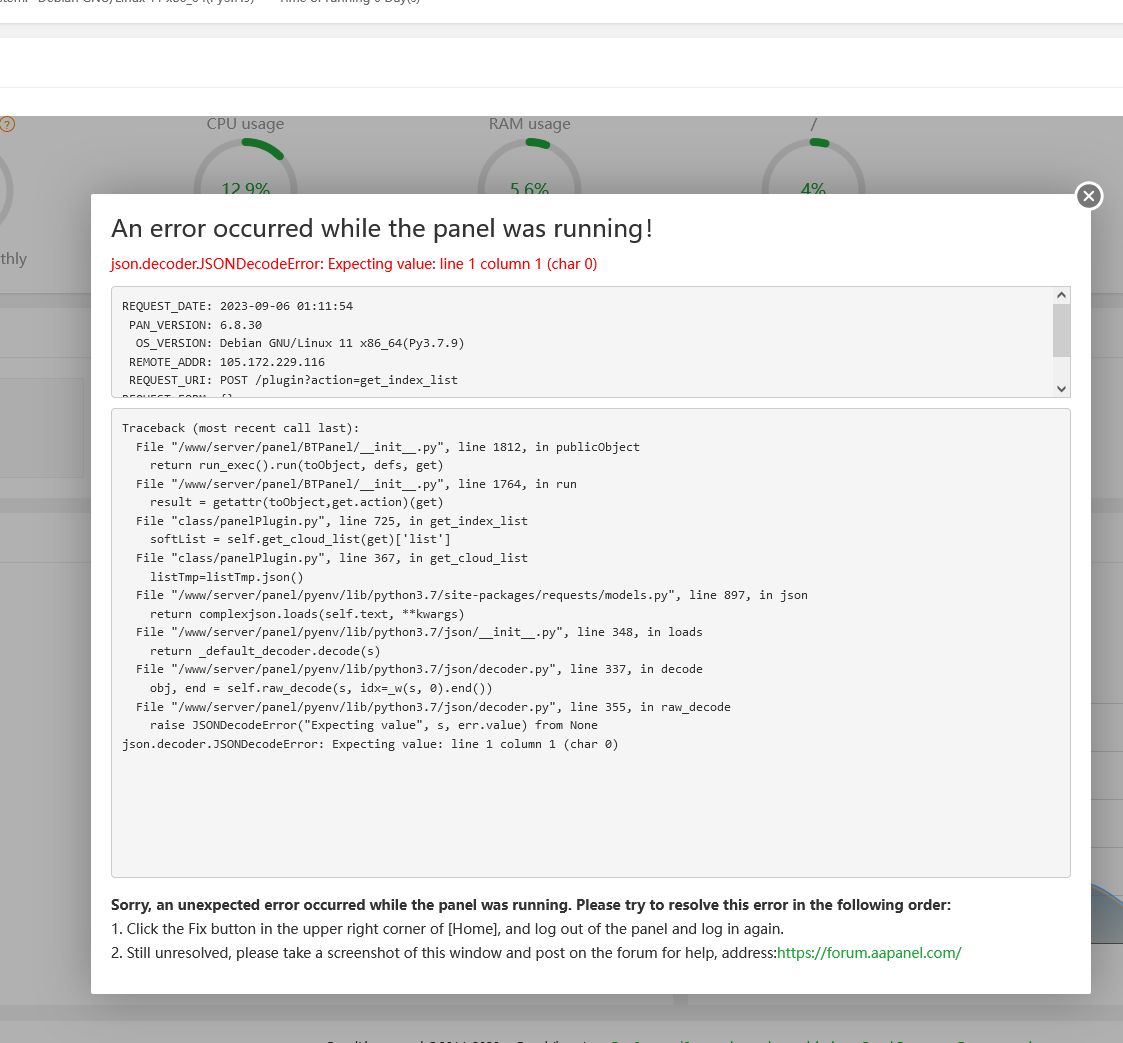Viewport: 1123px width, 1043px height.
Task: Click the CPU usage label
Action: (246, 124)
